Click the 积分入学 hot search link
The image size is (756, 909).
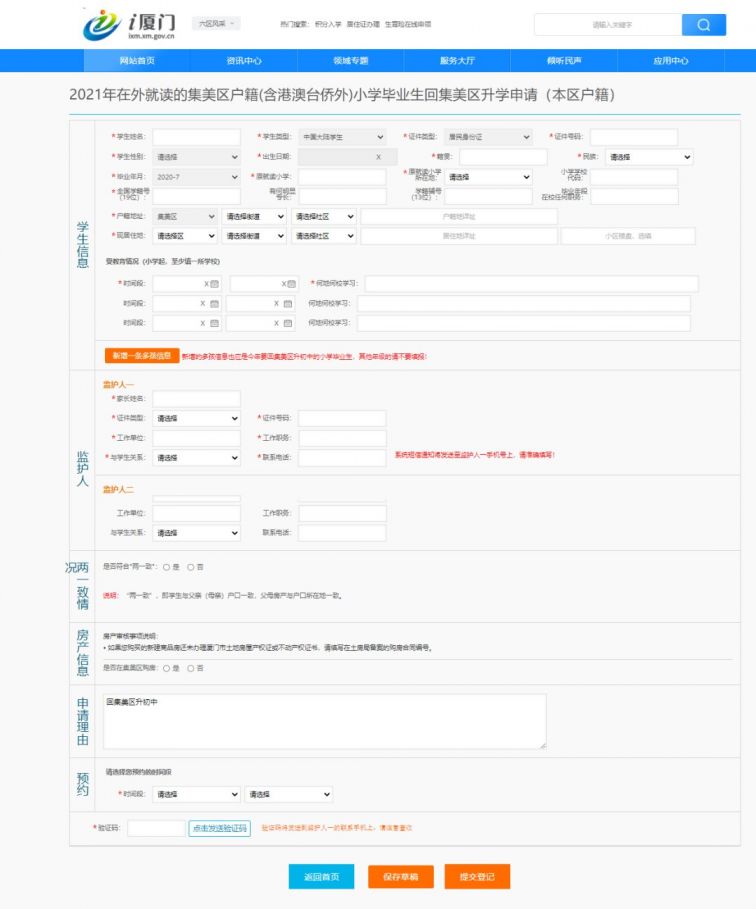tap(328, 24)
